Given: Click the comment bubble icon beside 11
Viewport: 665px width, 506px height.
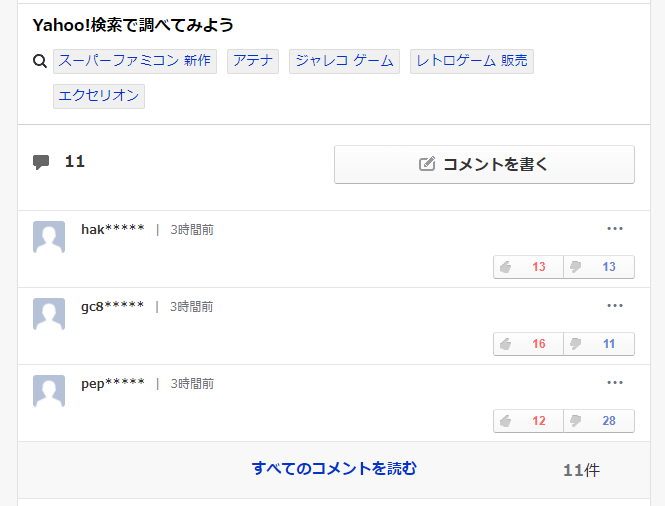Looking at the screenshot, I should (41, 162).
